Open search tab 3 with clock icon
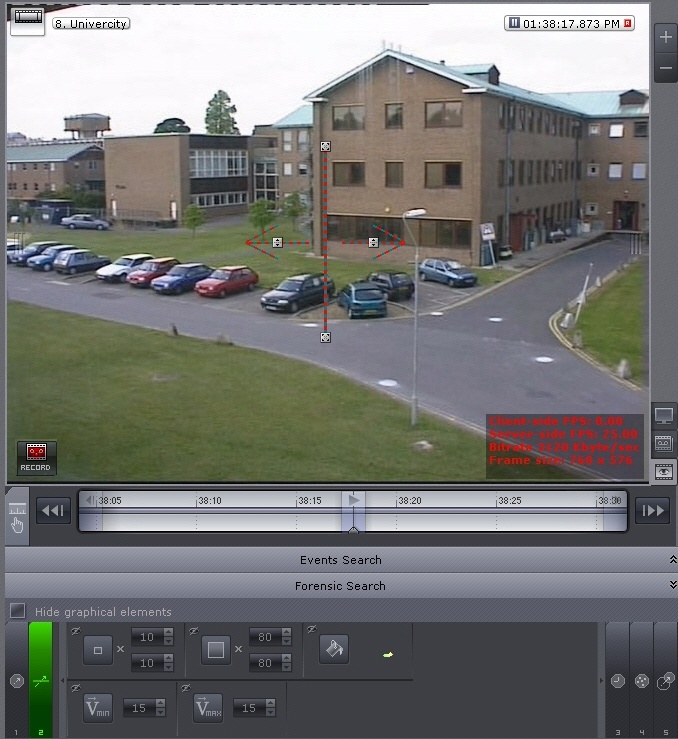The height and width of the screenshot is (739, 678). (x=617, y=680)
